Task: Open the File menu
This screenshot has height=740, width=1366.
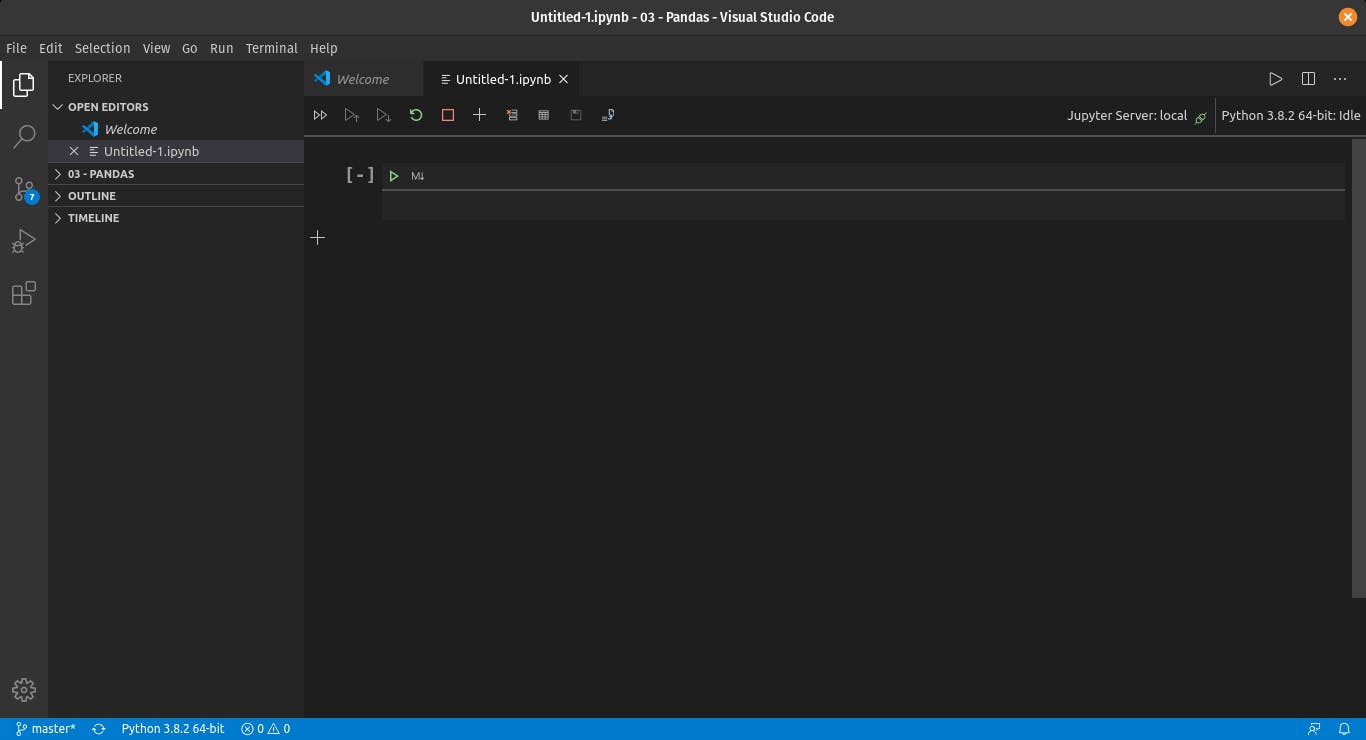Action: tap(16, 48)
